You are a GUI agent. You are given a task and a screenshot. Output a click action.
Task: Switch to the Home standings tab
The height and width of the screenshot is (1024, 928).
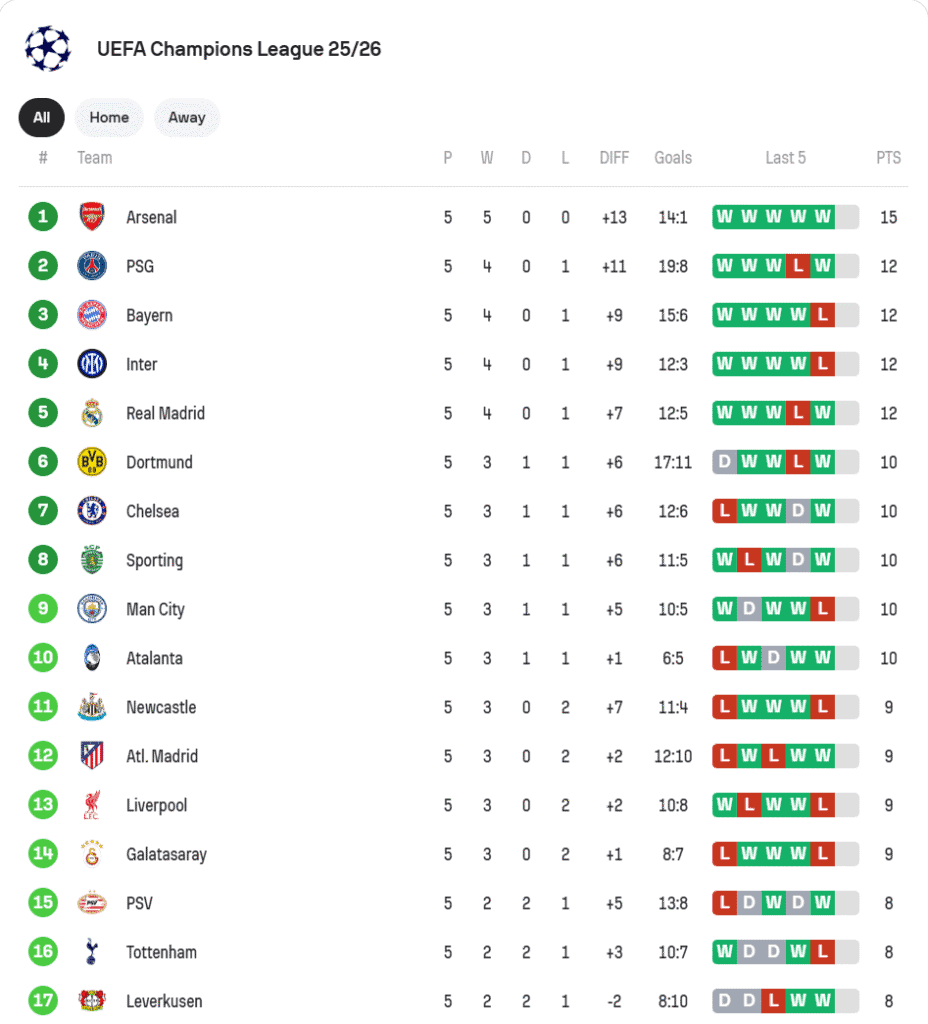[109, 118]
